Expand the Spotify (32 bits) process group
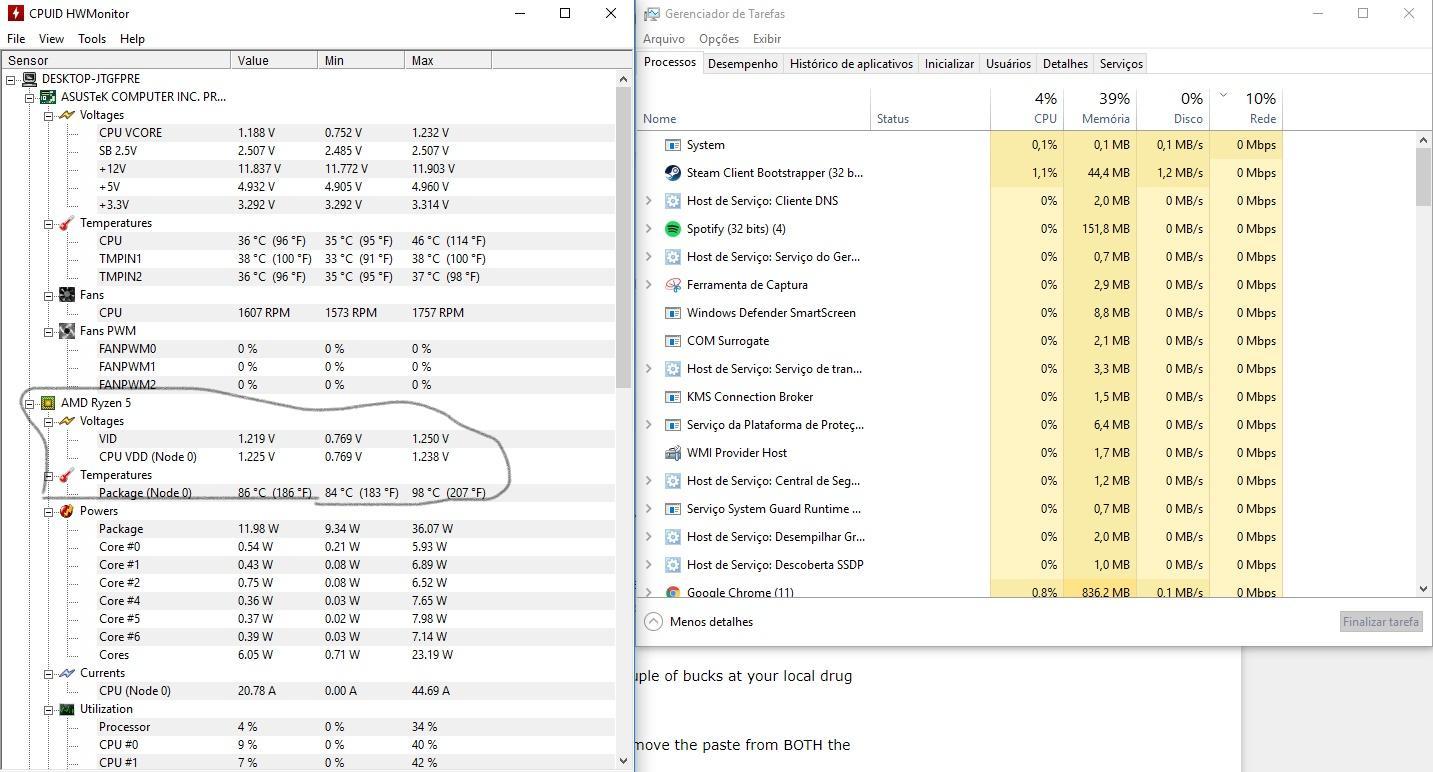The height and width of the screenshot is (772, 1433). click(648, 229)
